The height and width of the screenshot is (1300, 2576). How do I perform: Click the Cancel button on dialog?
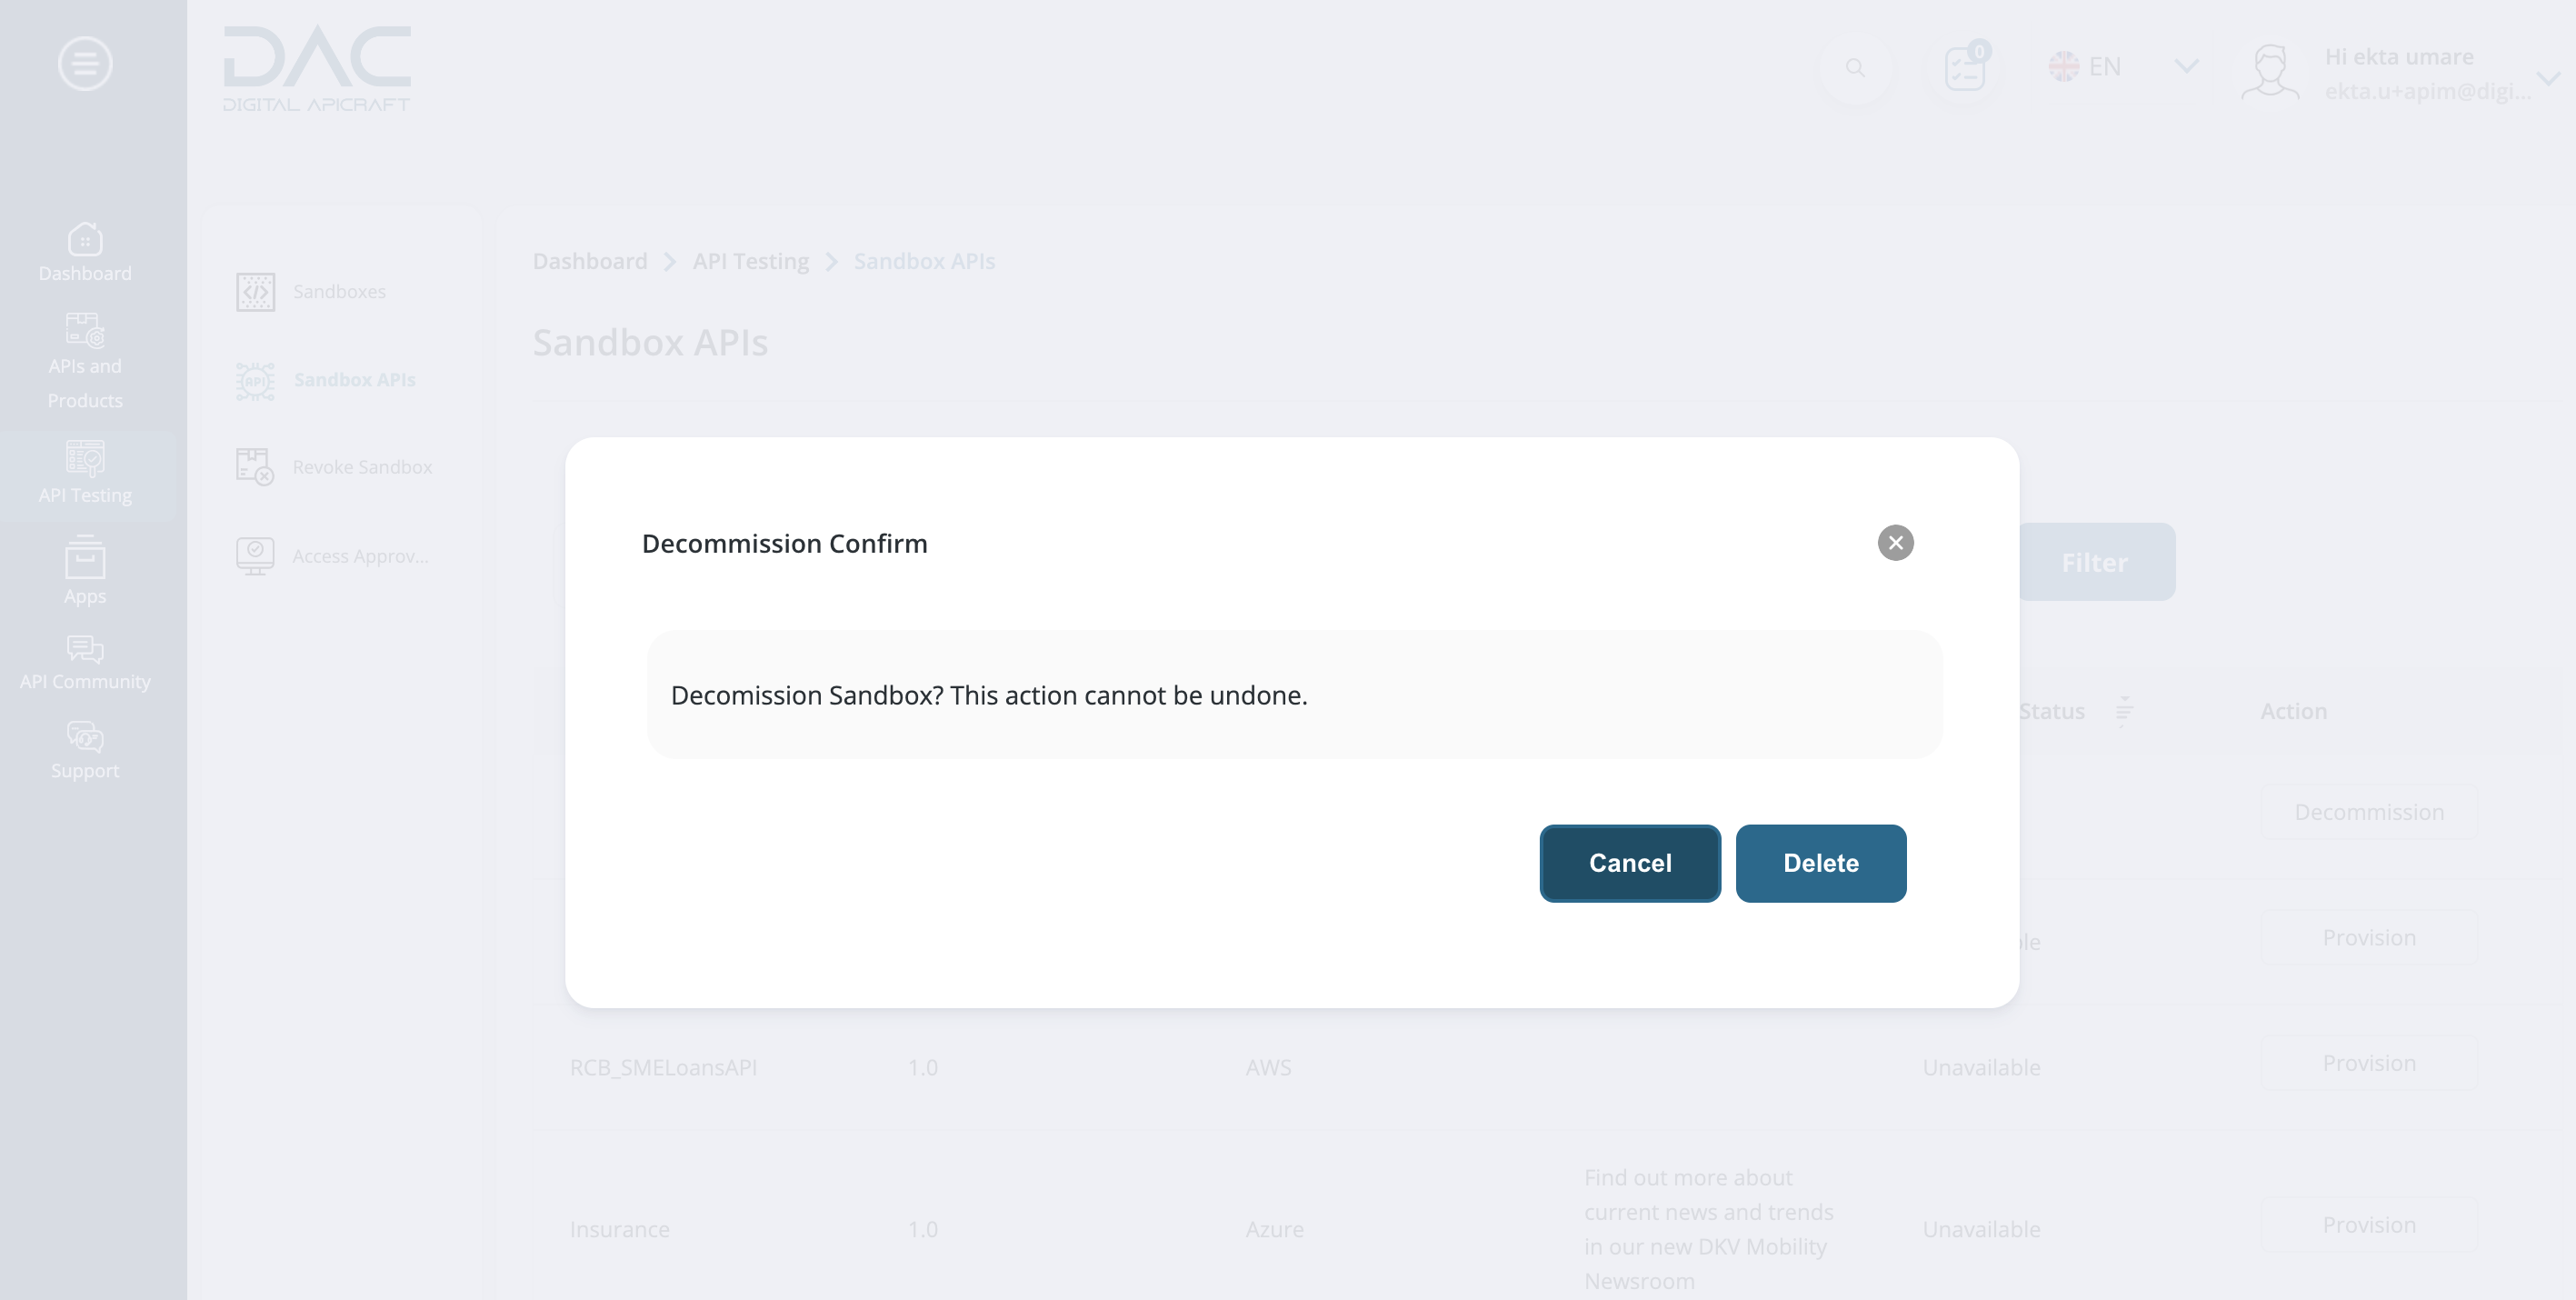[x=1630, y=862]
